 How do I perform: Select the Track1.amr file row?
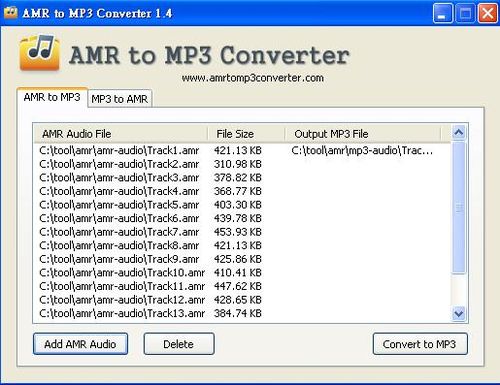[242, 150]
